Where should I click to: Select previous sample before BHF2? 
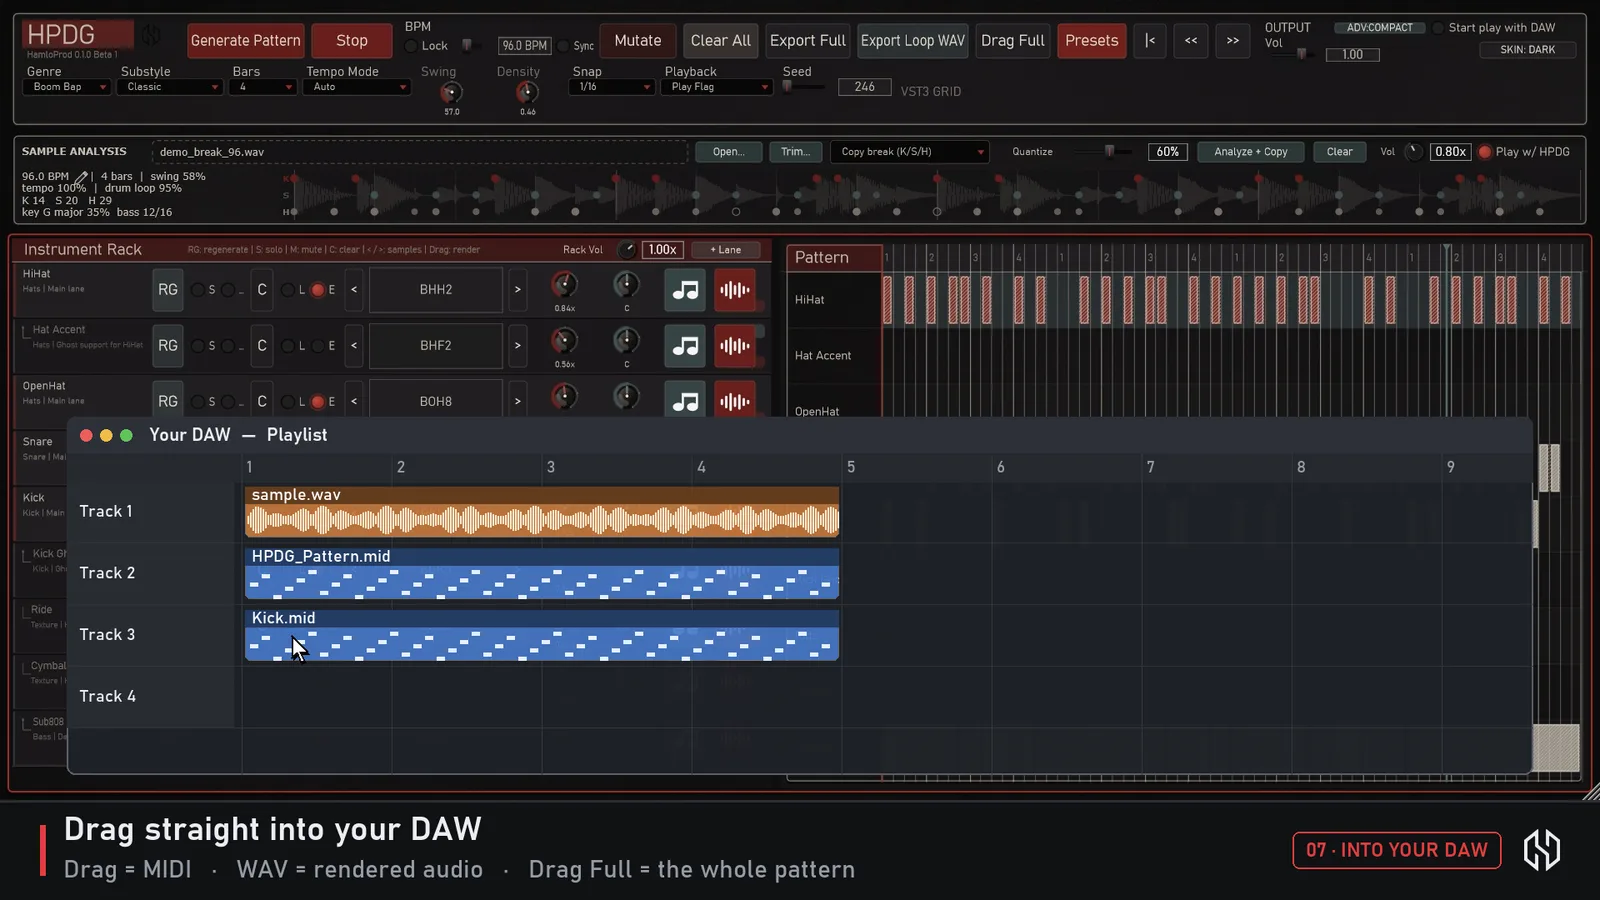[x=354, y=346]
